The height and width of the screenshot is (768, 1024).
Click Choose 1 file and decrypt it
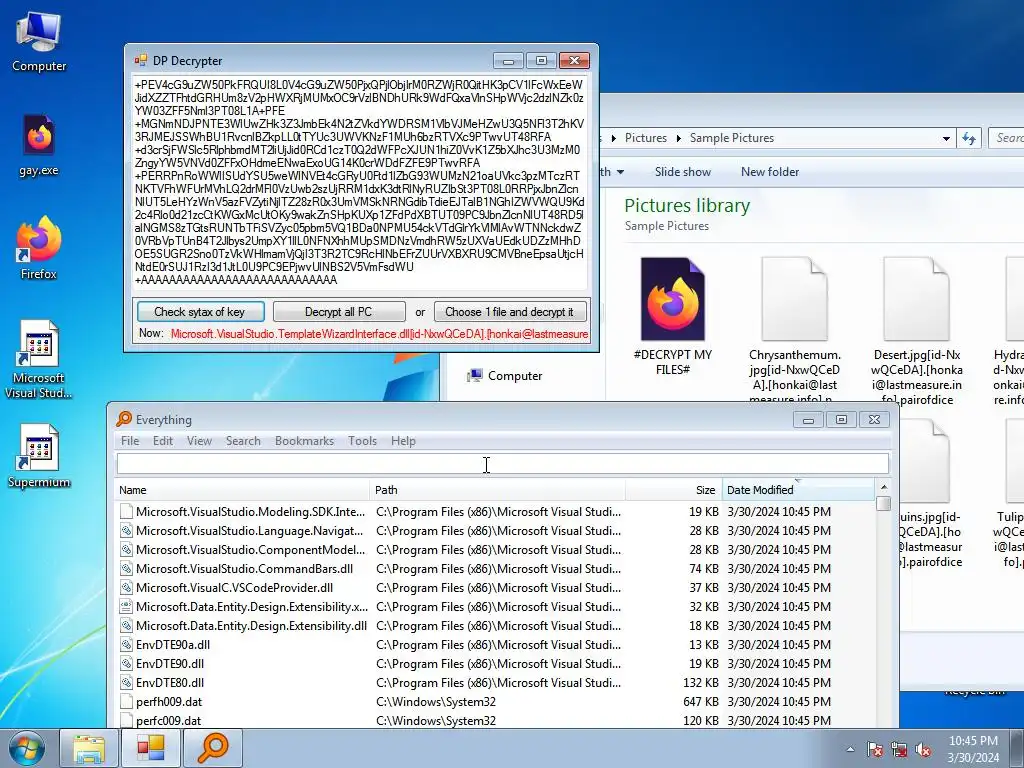510,312
